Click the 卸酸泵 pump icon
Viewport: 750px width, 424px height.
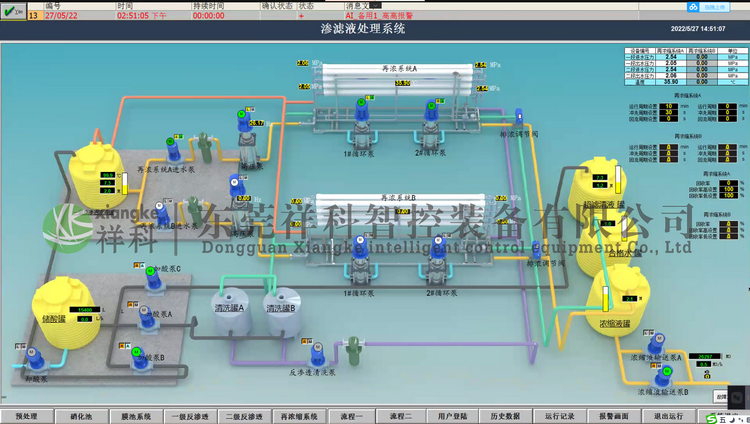[35, 361]
